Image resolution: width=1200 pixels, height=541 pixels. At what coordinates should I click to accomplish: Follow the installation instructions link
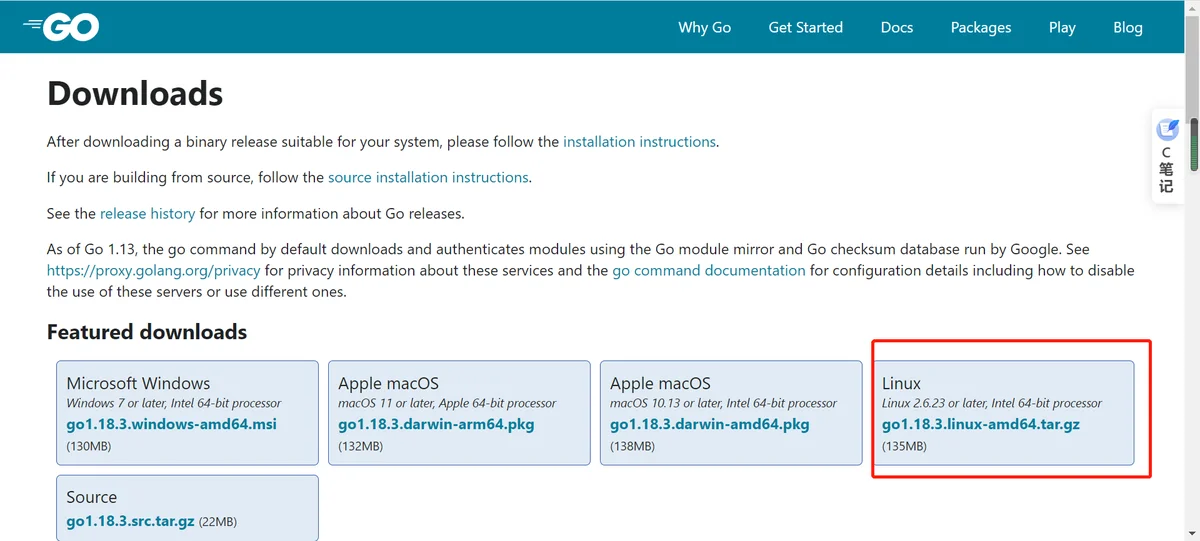[x=640, y=142]
